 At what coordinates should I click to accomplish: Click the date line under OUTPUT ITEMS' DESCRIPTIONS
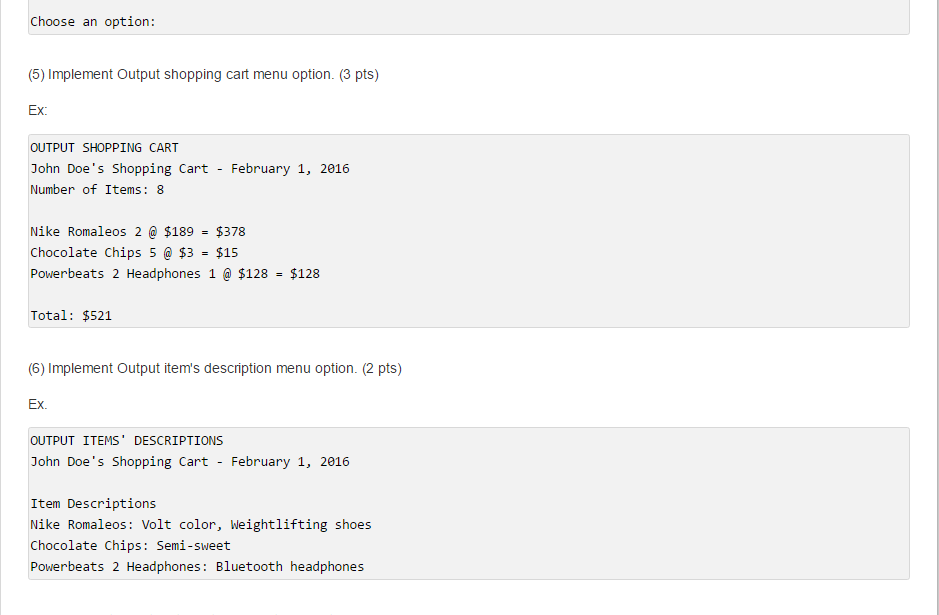tap(190, 462)
